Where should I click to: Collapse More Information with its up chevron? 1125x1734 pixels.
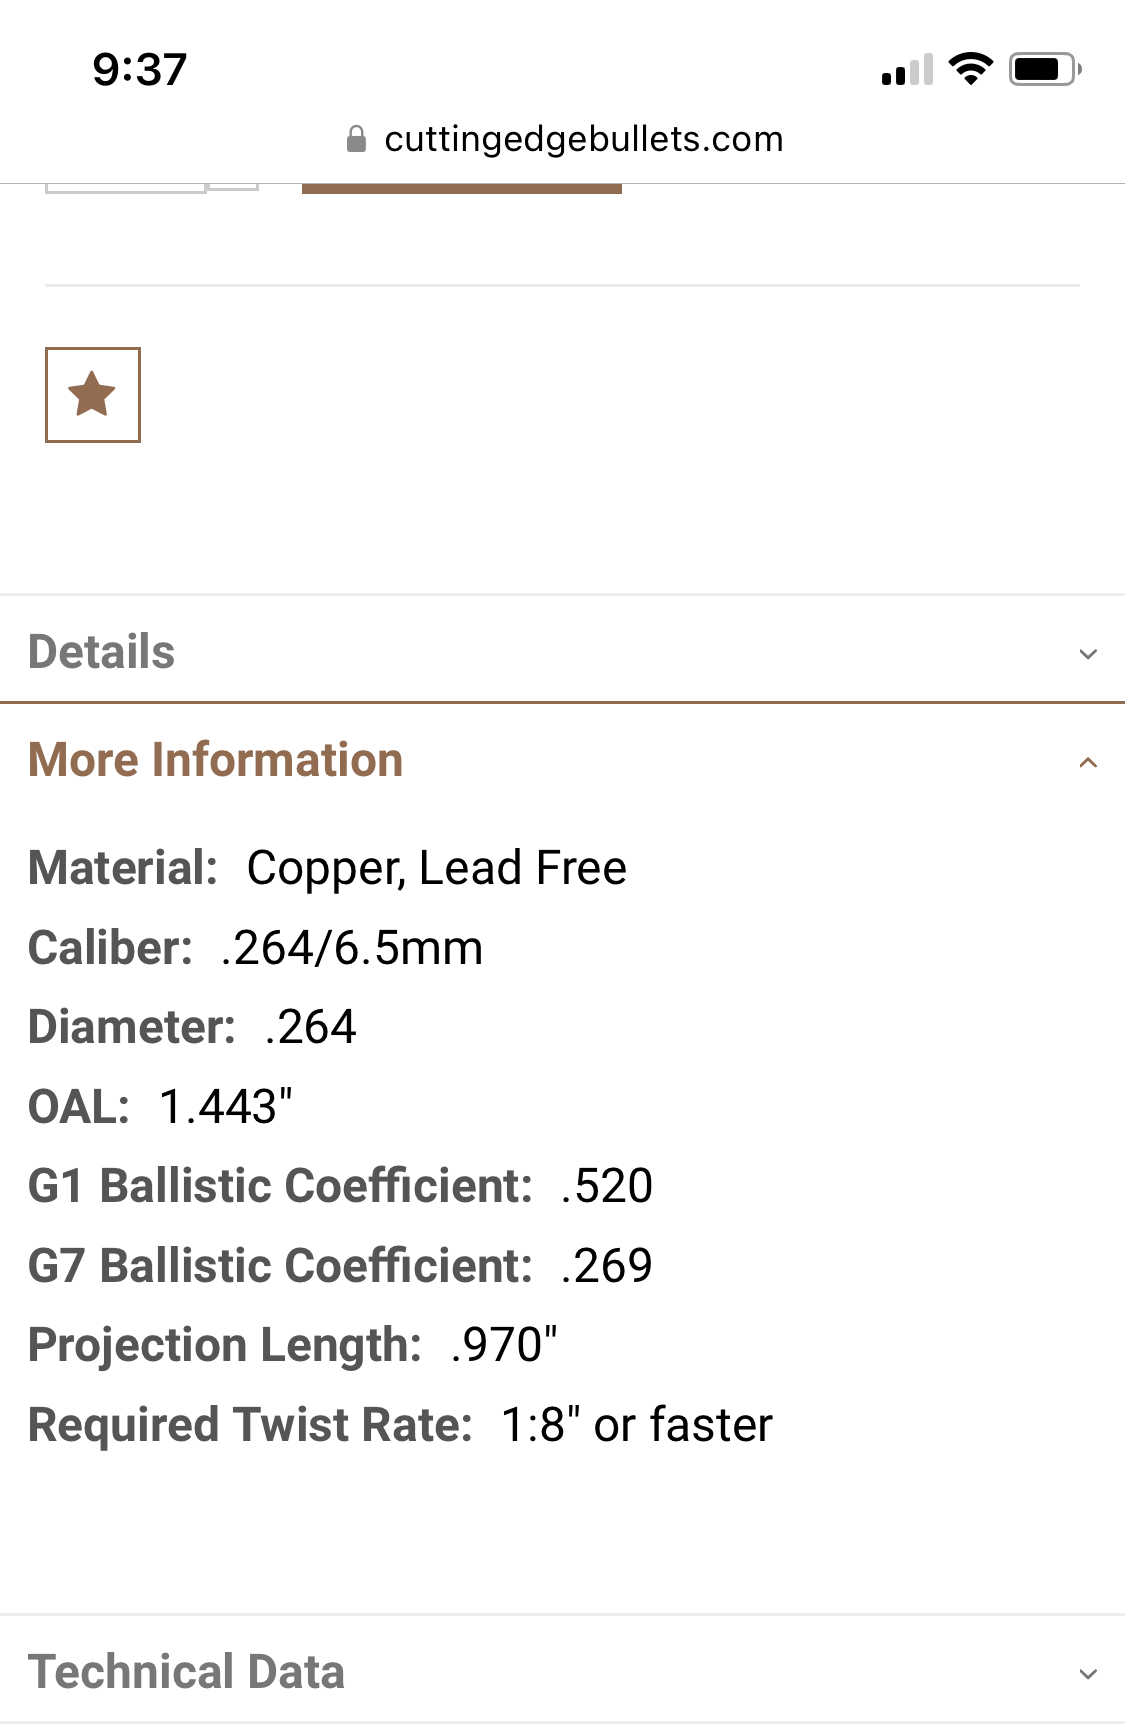click(x=1088, y=763)
